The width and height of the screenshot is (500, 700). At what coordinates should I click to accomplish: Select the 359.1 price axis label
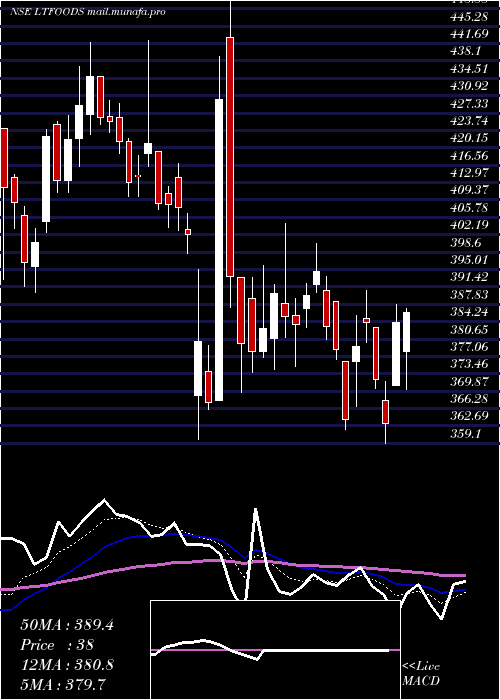466,433
